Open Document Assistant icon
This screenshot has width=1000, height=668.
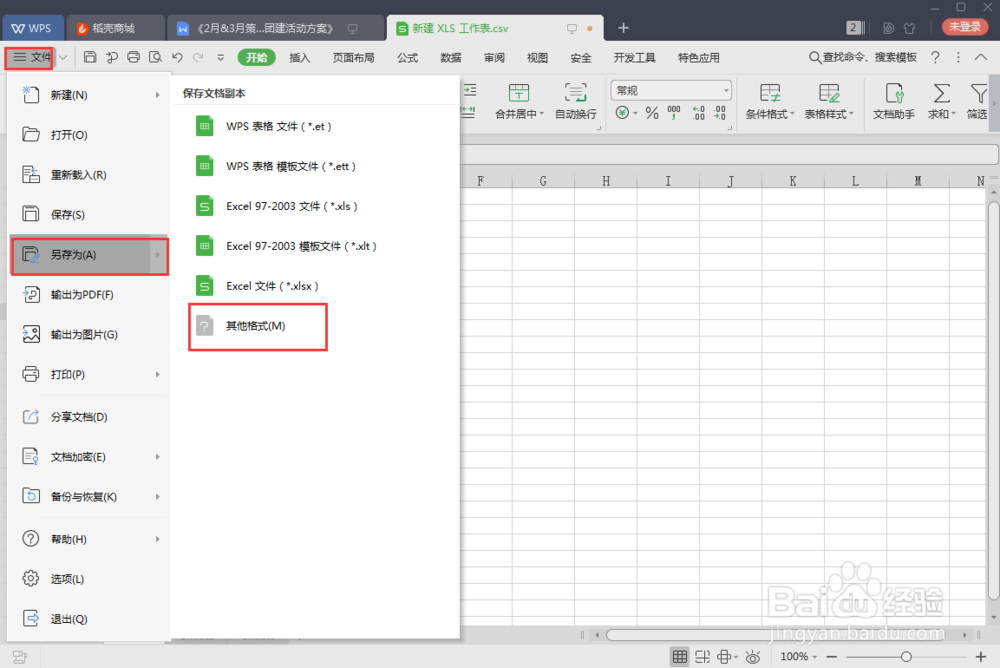[x=893, y=94]
